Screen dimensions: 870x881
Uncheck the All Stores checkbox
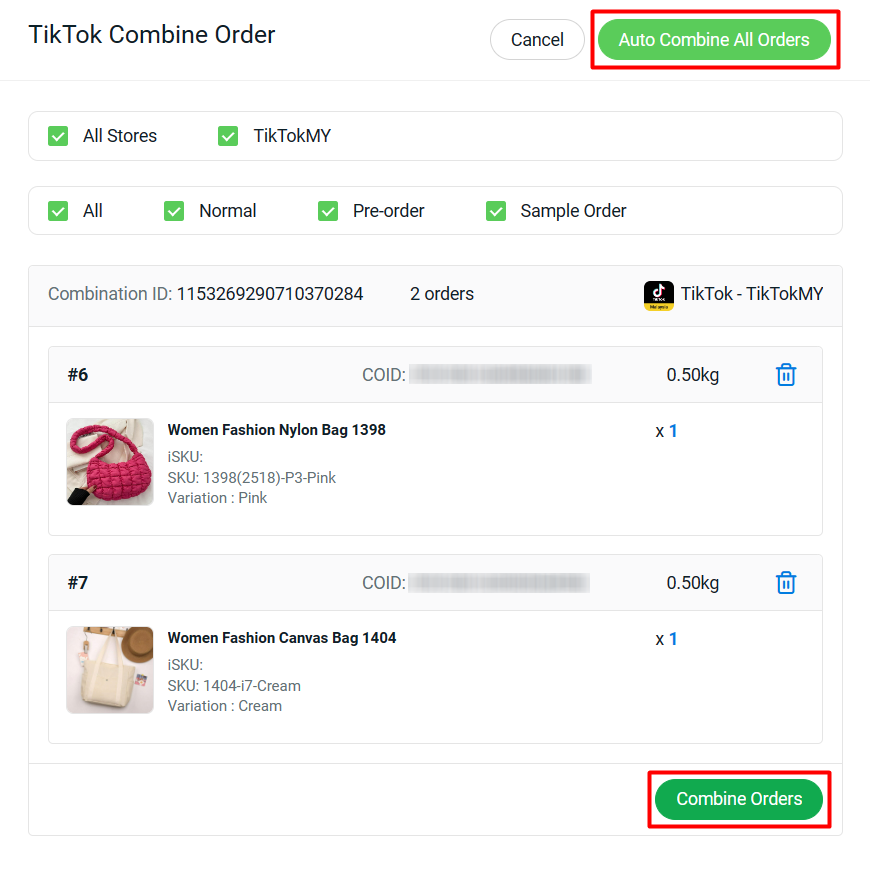(58, 136)
